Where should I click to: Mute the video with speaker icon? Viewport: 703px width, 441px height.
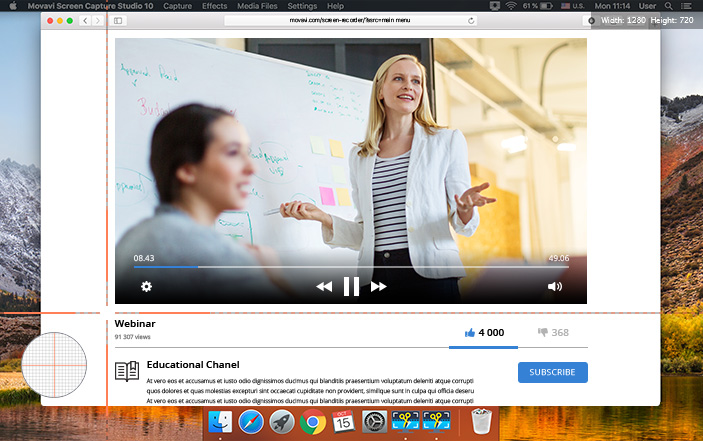[x=555, y=286]
